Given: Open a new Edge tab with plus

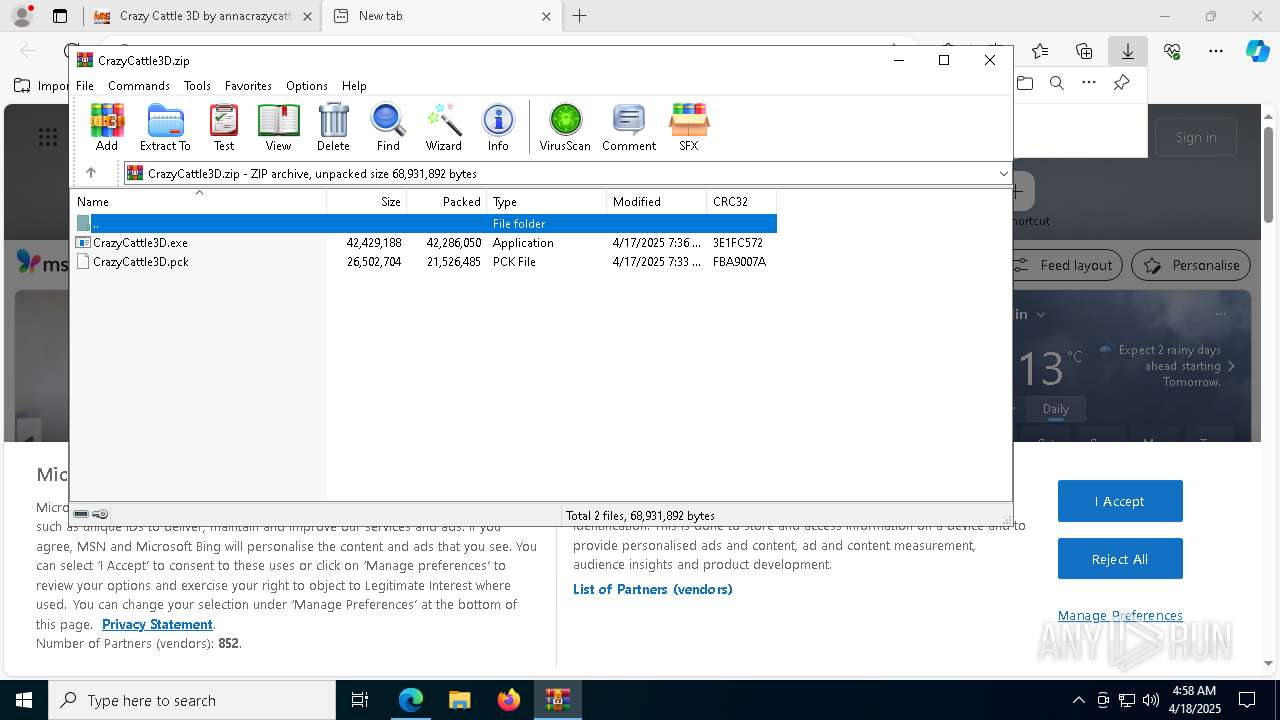Looking at the screenshot, I should [x=579, y=16].
